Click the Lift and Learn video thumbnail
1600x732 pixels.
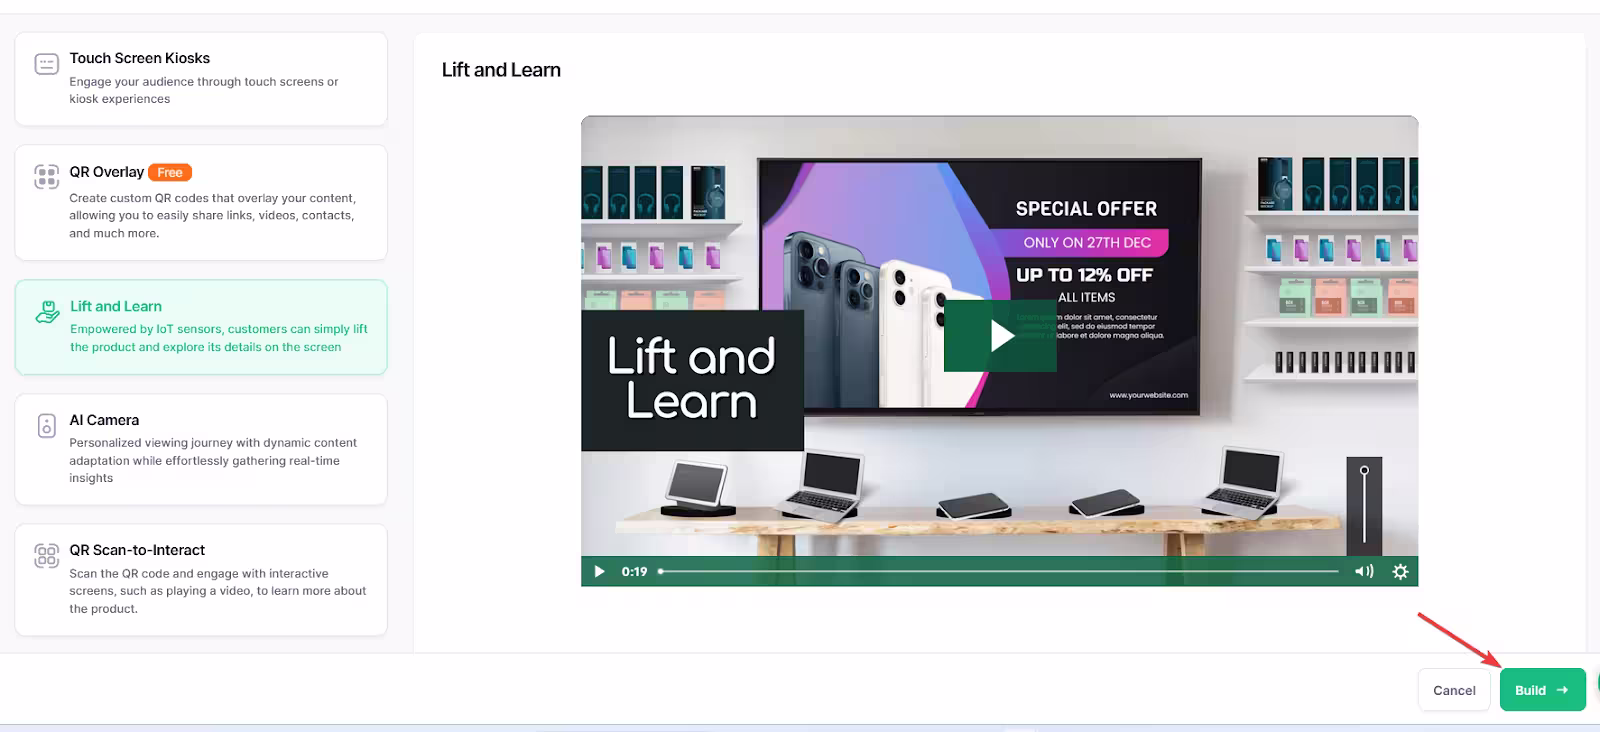pos(1000,351)
